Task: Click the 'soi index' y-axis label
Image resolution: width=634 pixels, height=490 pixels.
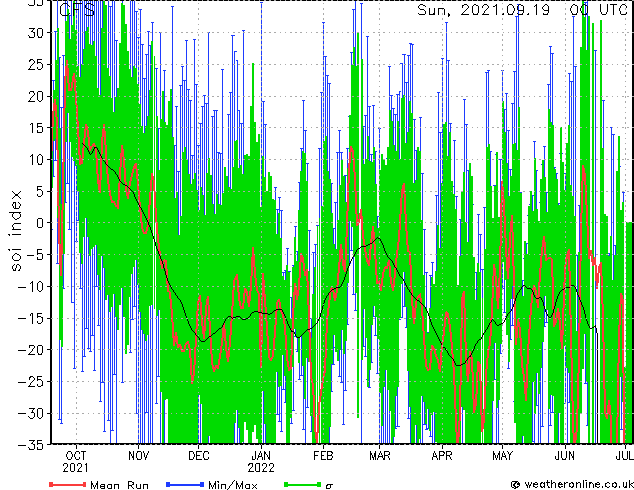Action: (x=16, y=231)
